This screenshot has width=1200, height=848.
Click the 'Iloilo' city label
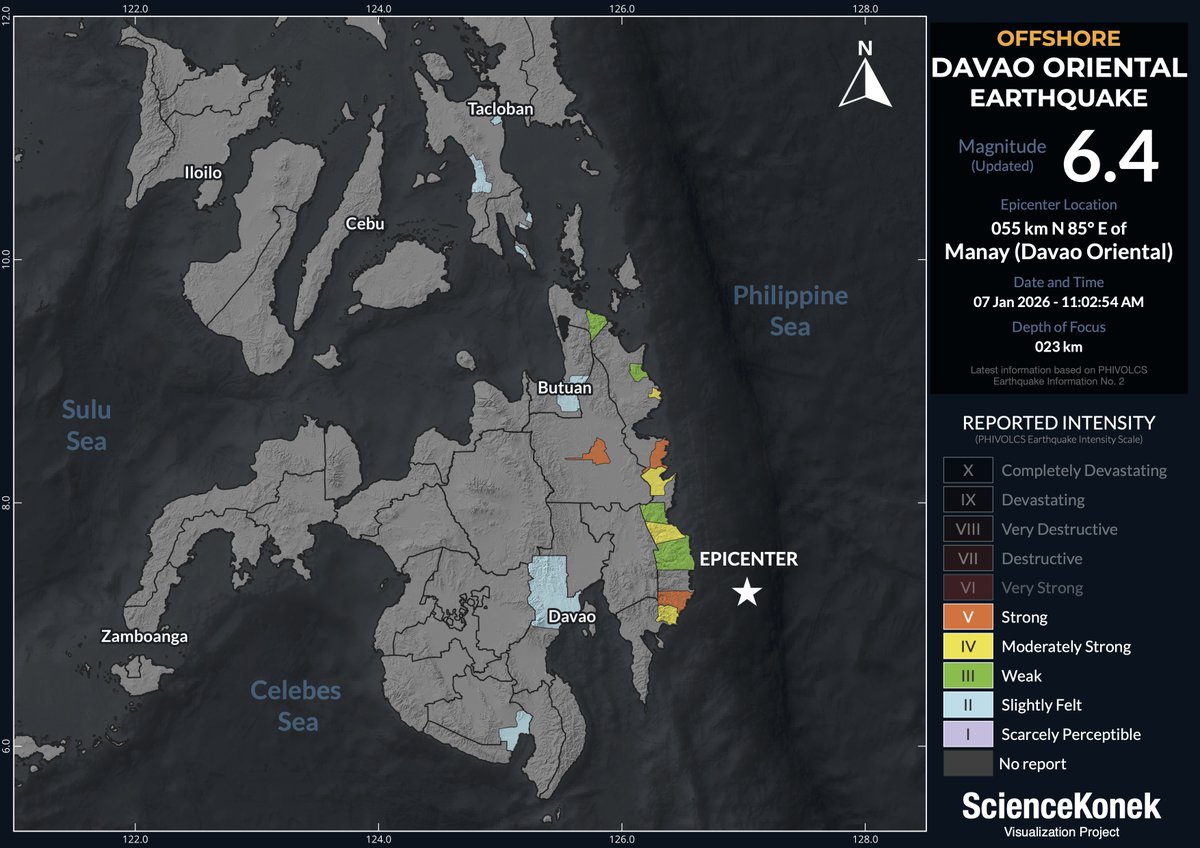203,173
